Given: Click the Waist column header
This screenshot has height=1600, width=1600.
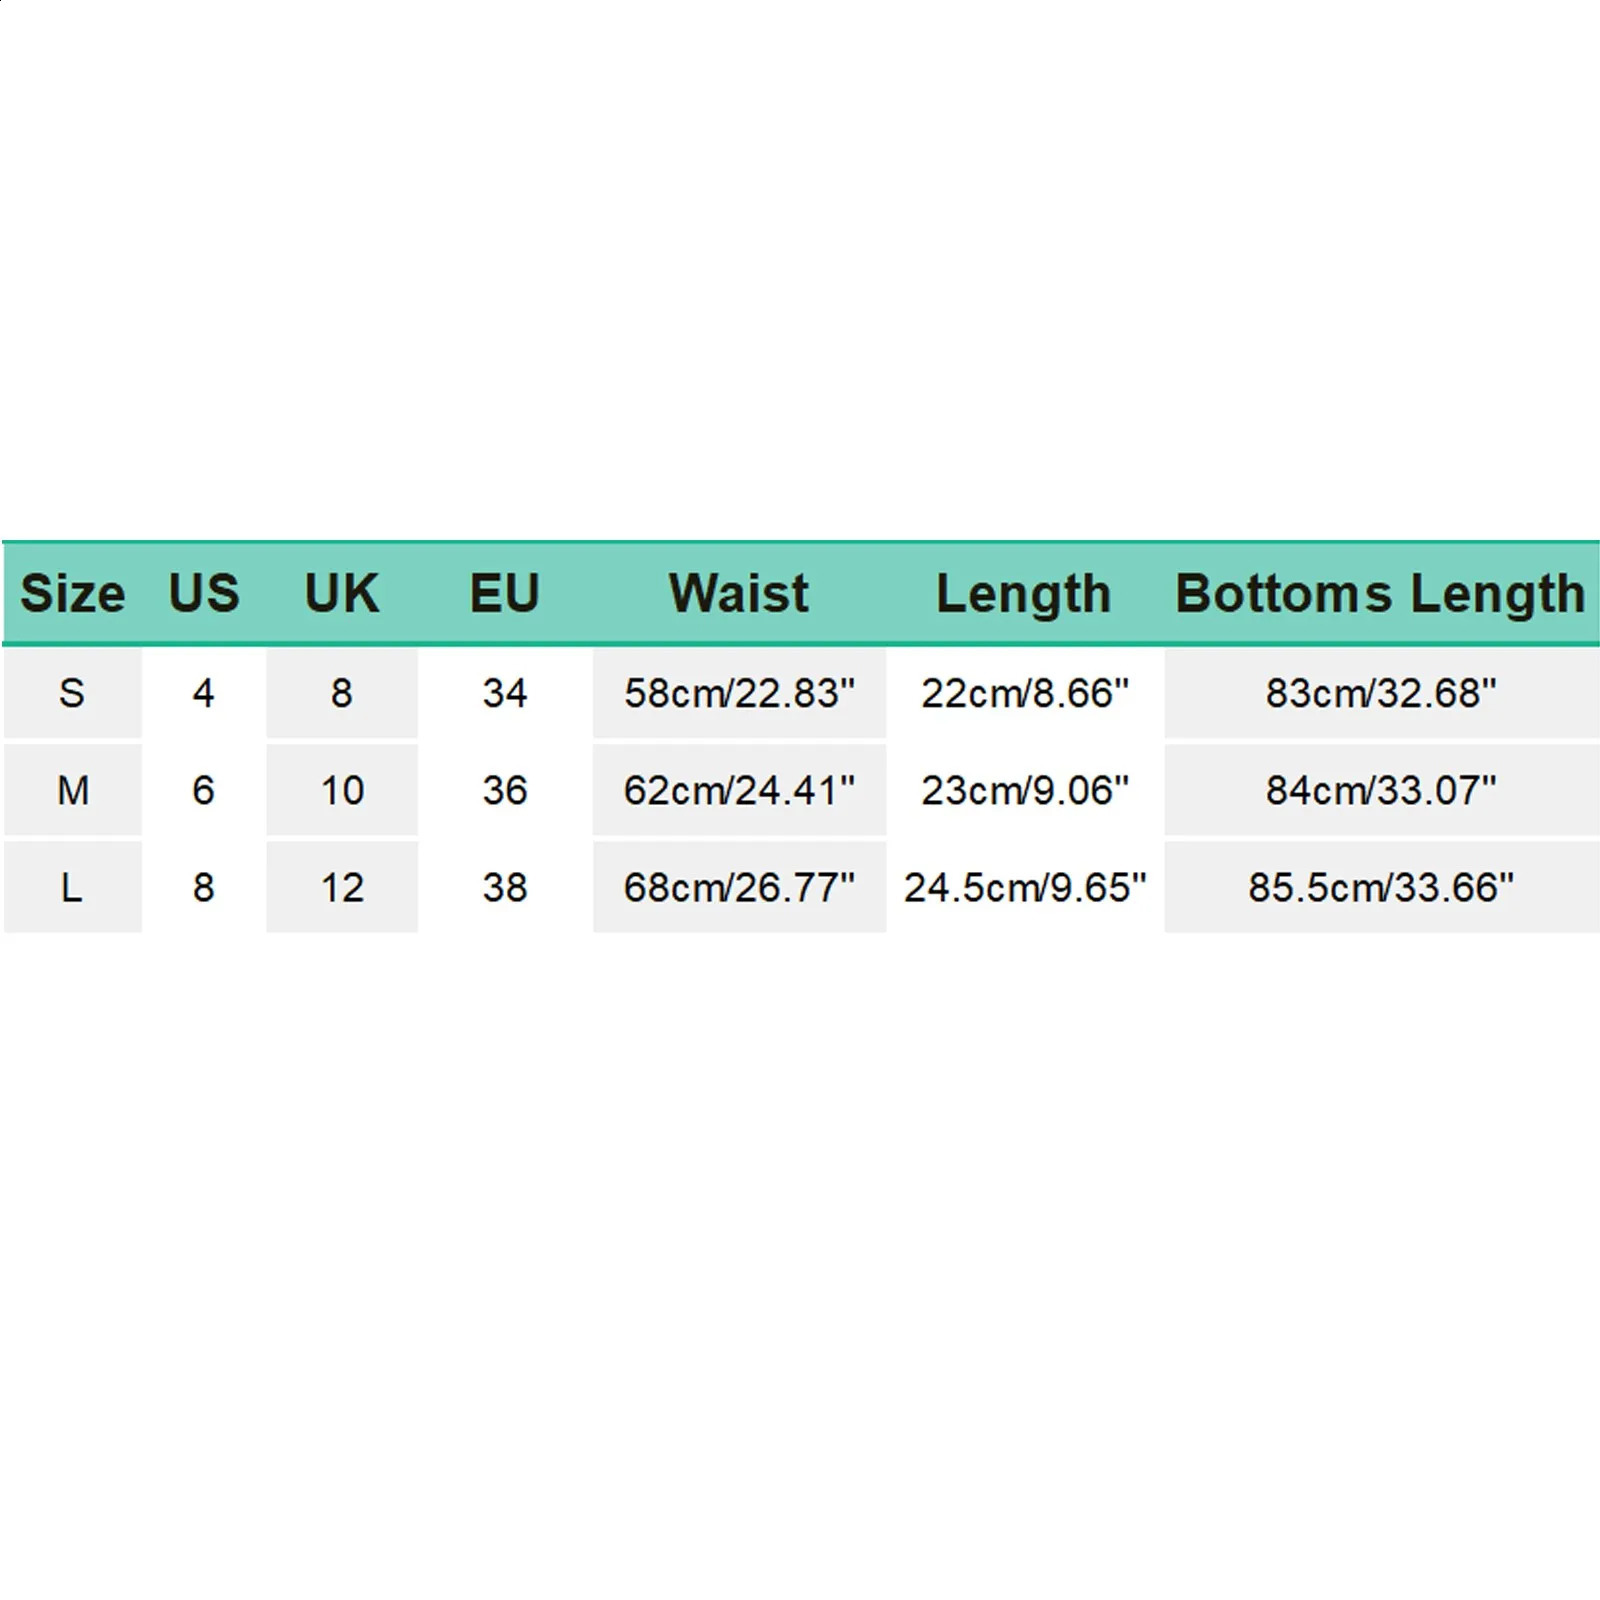Looking at the screenshot, I should click(x=738, y=593).
